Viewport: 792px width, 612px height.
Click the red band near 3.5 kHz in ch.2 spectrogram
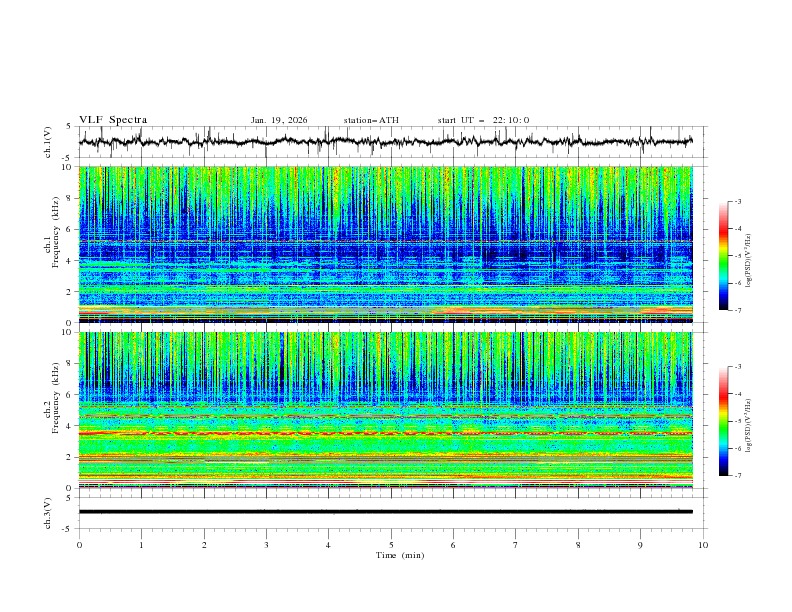point(386,433)
